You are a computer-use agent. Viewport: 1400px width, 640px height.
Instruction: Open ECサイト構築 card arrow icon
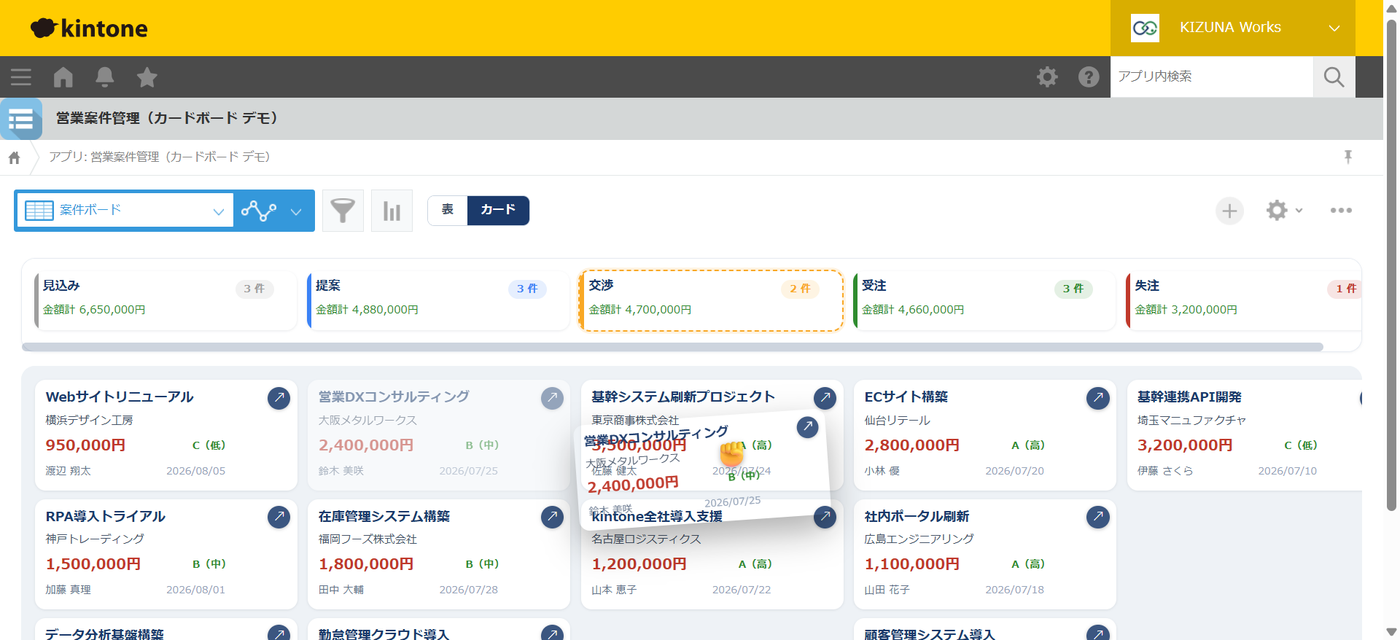click(1098, 398)
